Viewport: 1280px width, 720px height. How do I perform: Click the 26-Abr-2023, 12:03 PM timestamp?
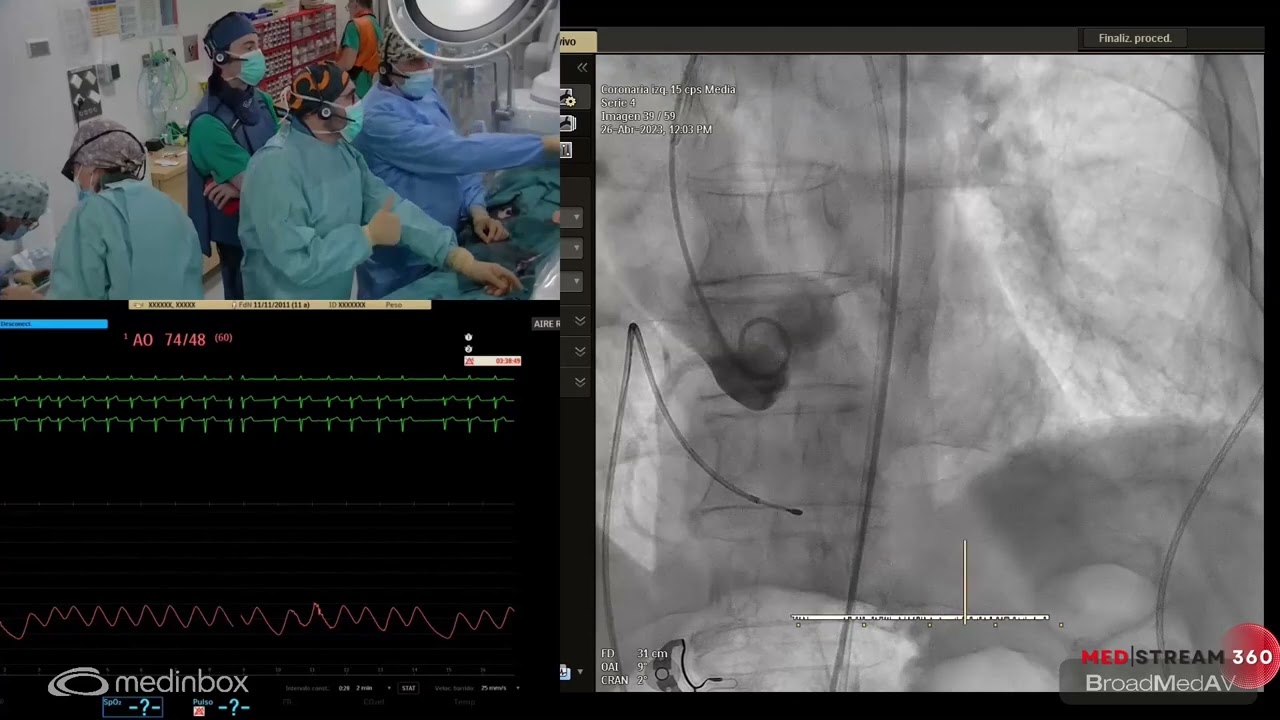[x=656, y=130]
